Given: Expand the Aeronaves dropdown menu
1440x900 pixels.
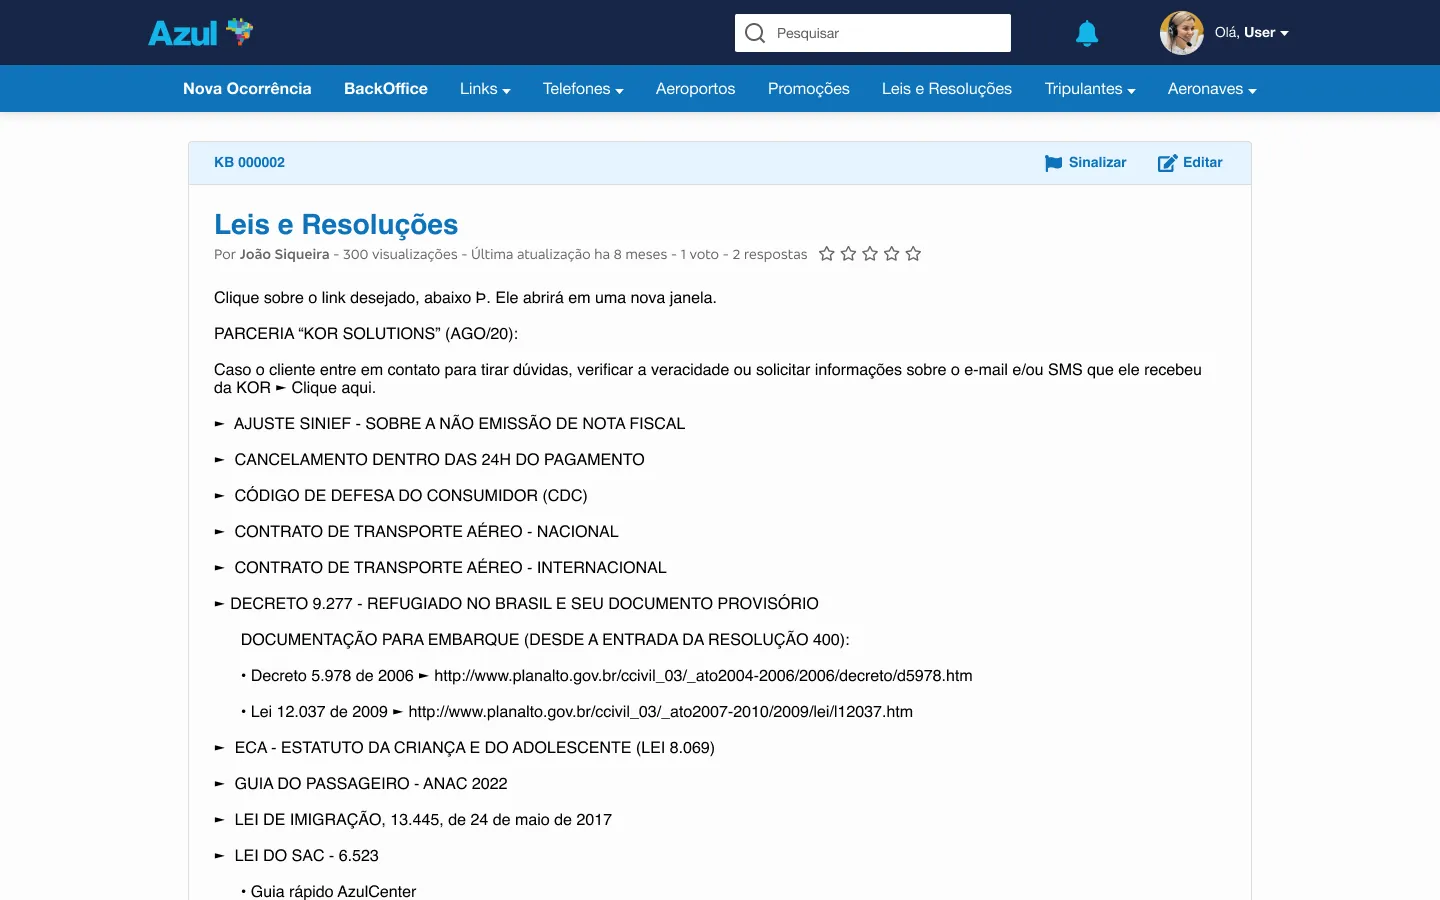Looking at the screenshot, I should (x=1212, y=89).
